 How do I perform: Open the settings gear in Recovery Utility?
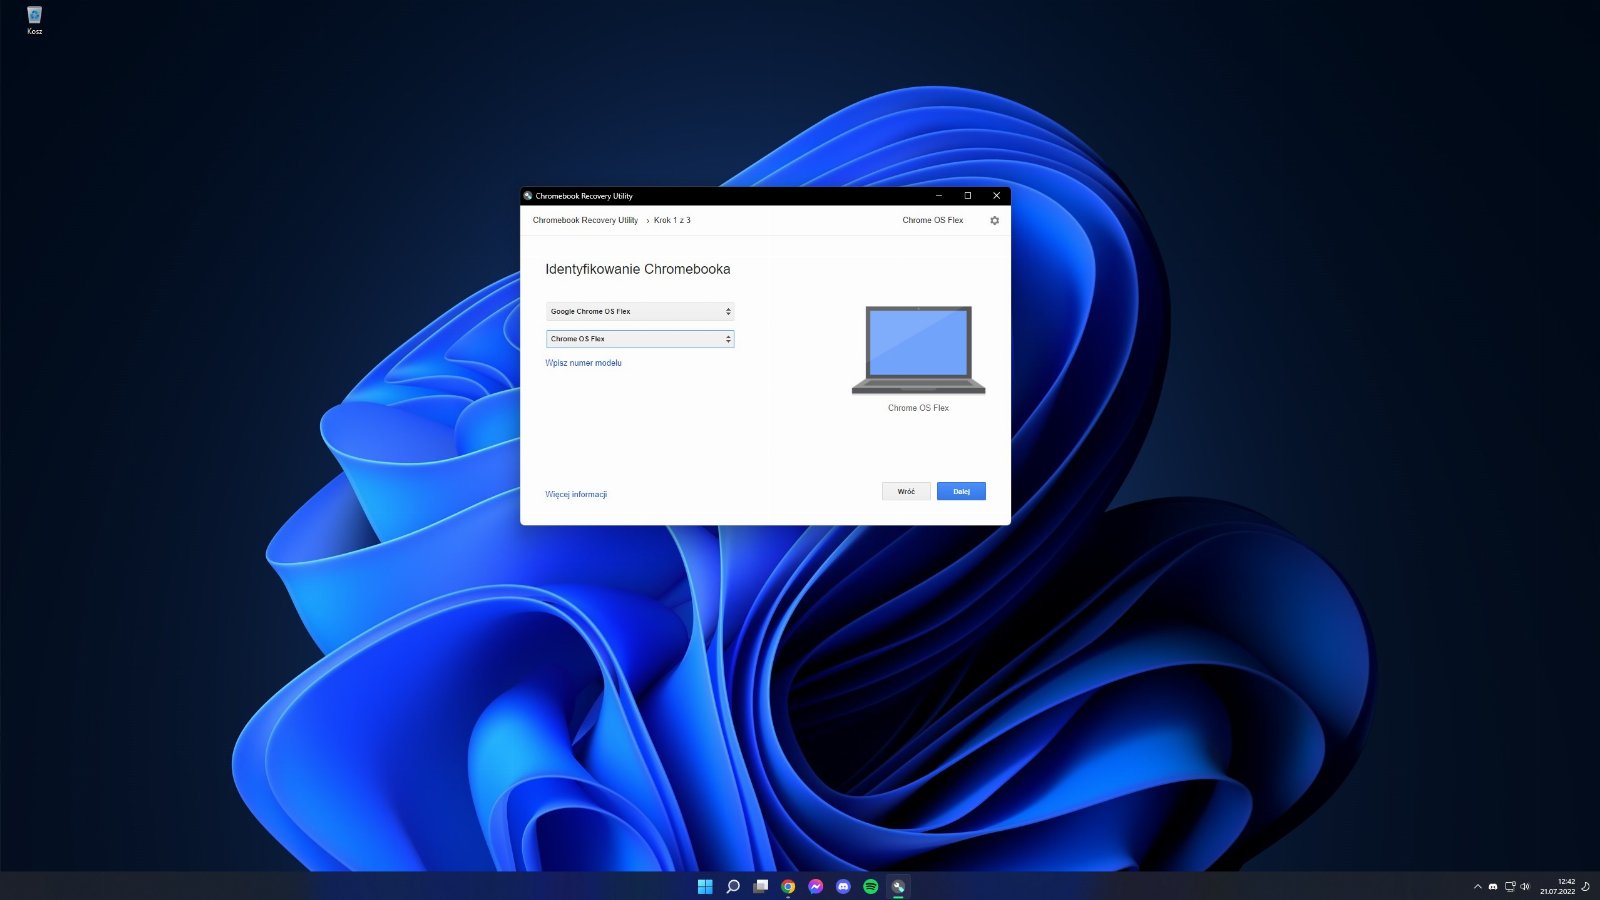tap(994, 220)
